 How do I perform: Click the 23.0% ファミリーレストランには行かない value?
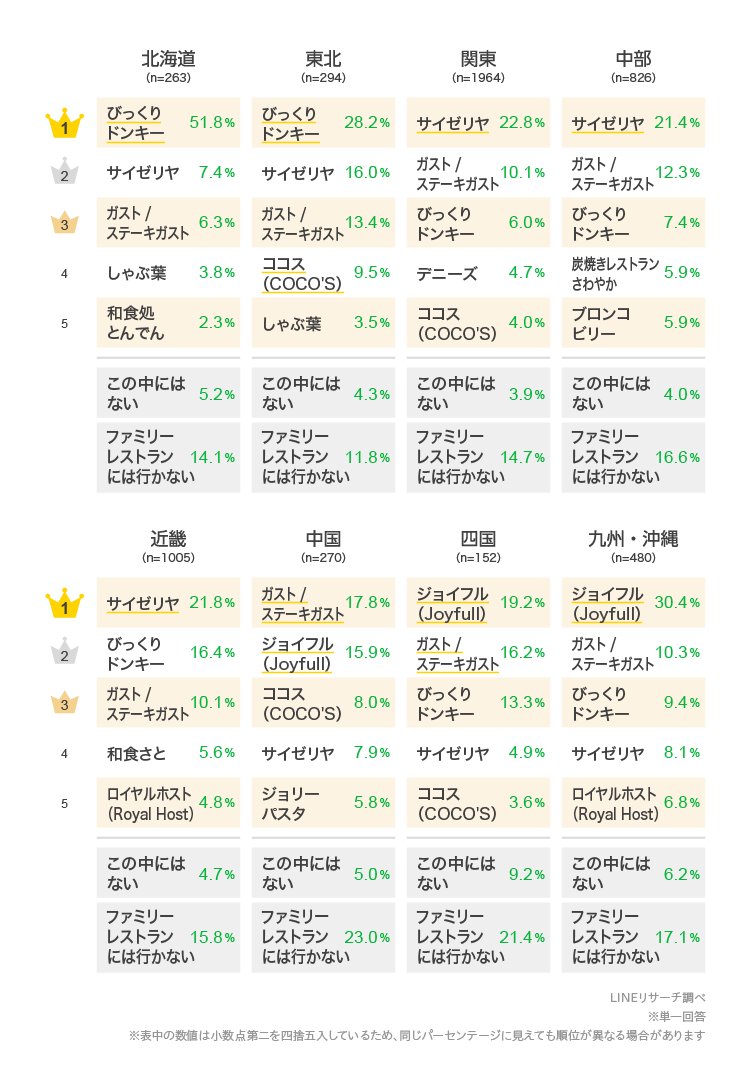[367, 937]
